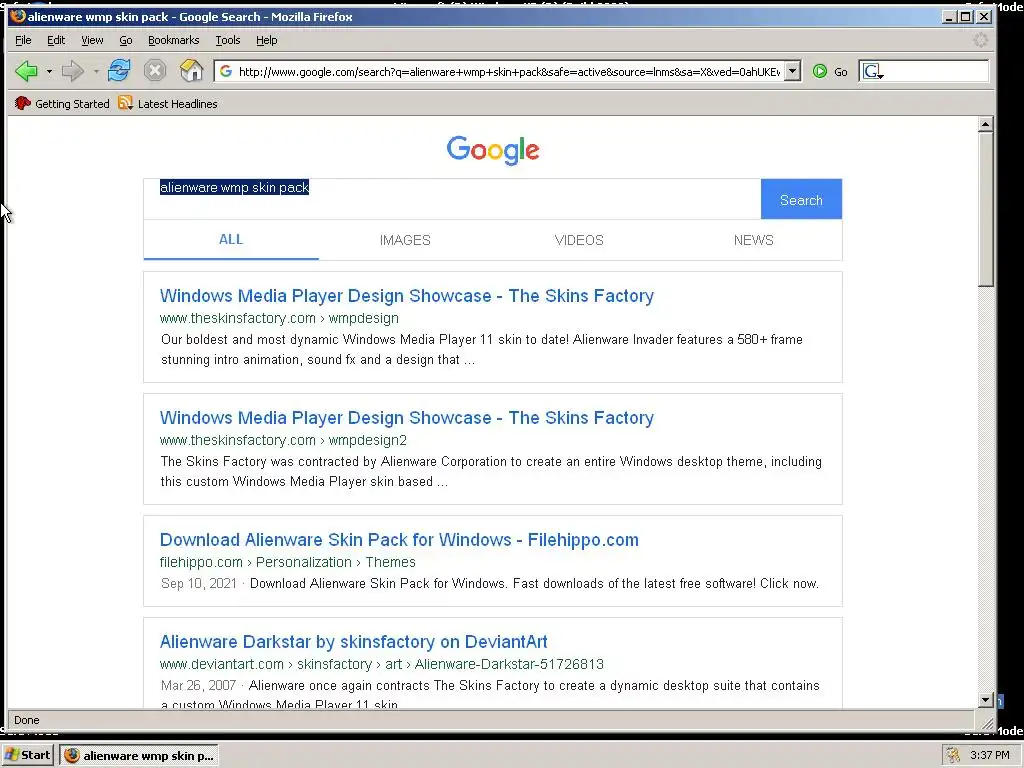Screen dimensions: 1024x768
Task: Click the Done status bar text
Action: [27, 720]
